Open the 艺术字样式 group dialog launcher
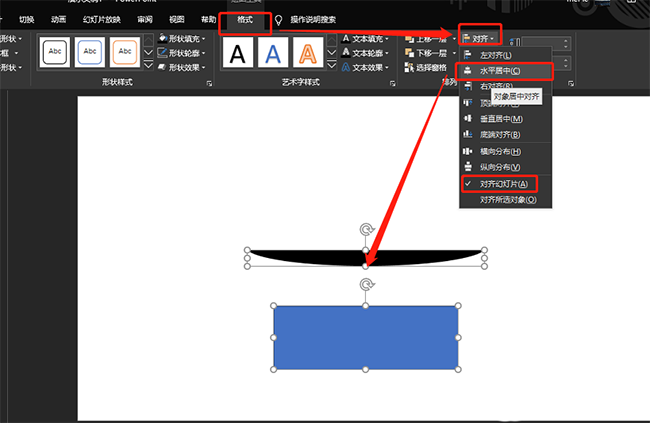 point(393,83)
